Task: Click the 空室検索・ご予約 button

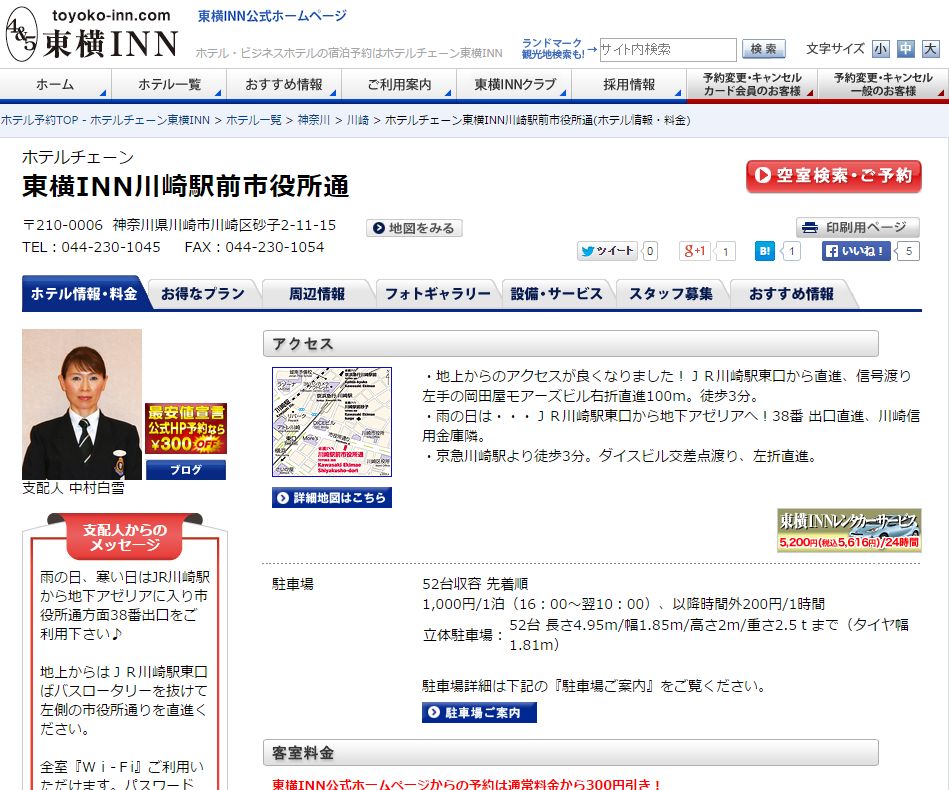Action: (833, 176)
